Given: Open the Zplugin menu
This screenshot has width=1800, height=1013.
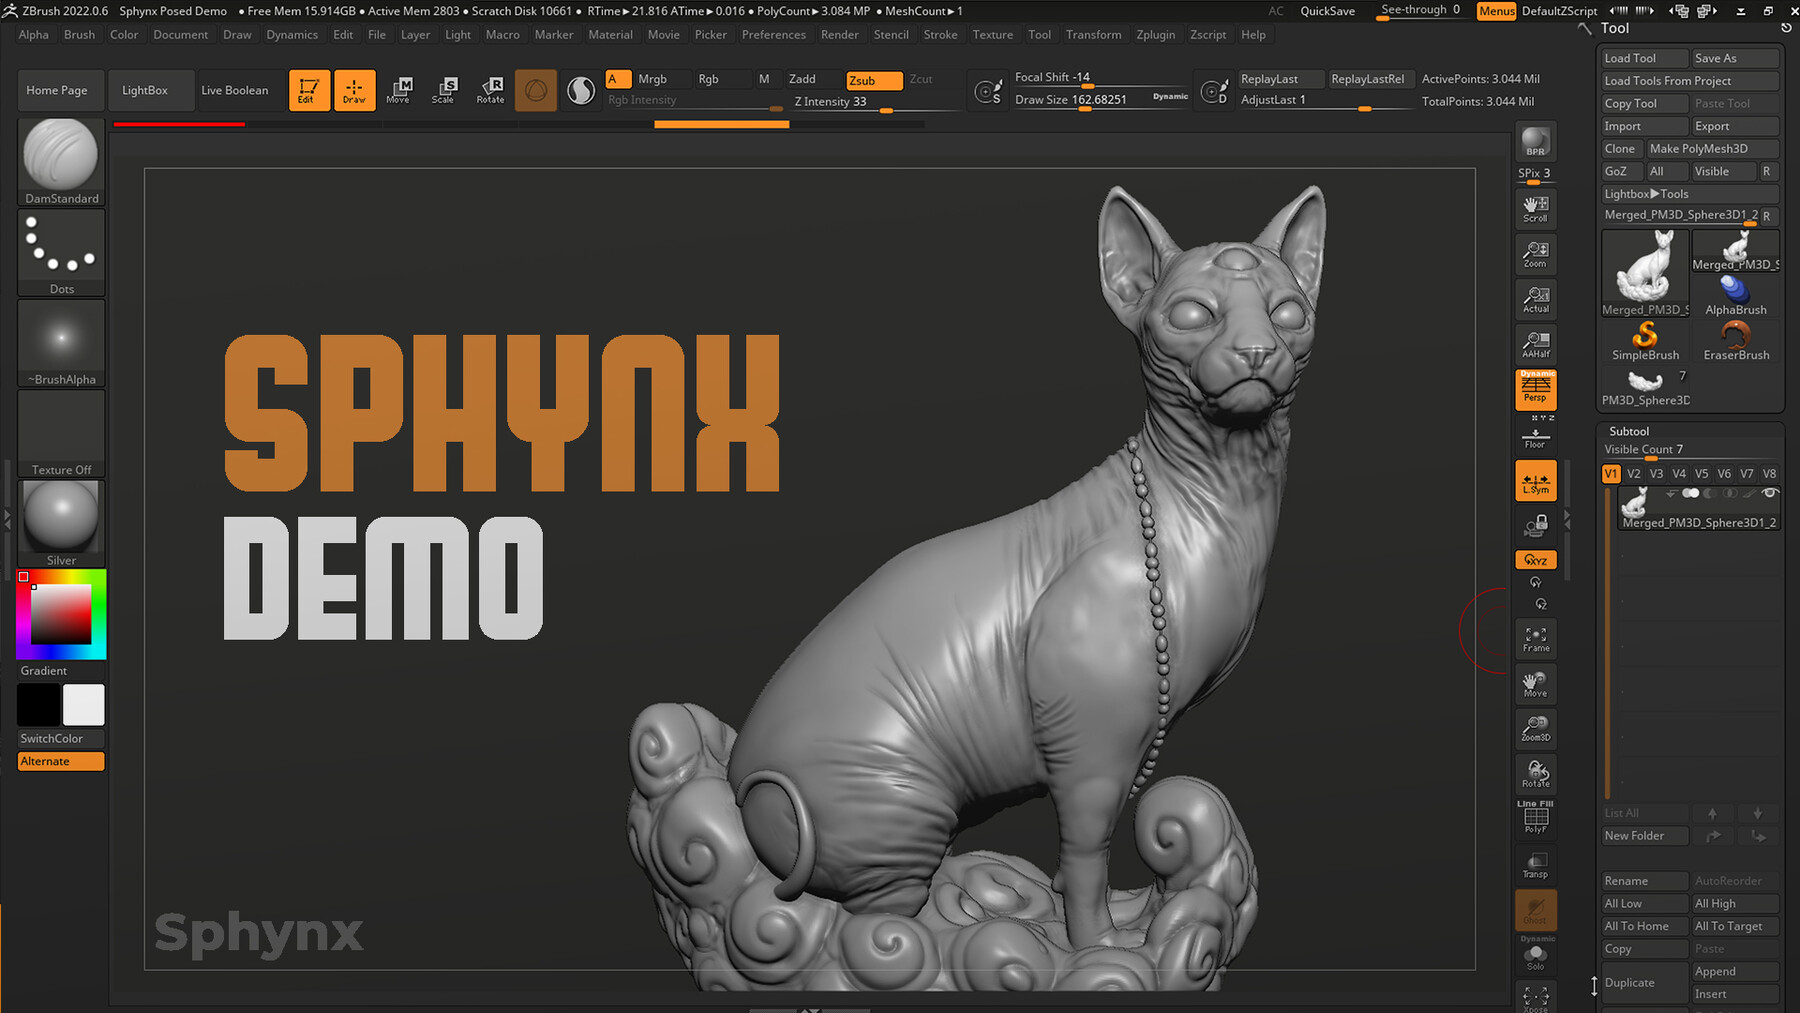Looking at the screenshot, I should pyautogui.click(x=1156, y=34).
